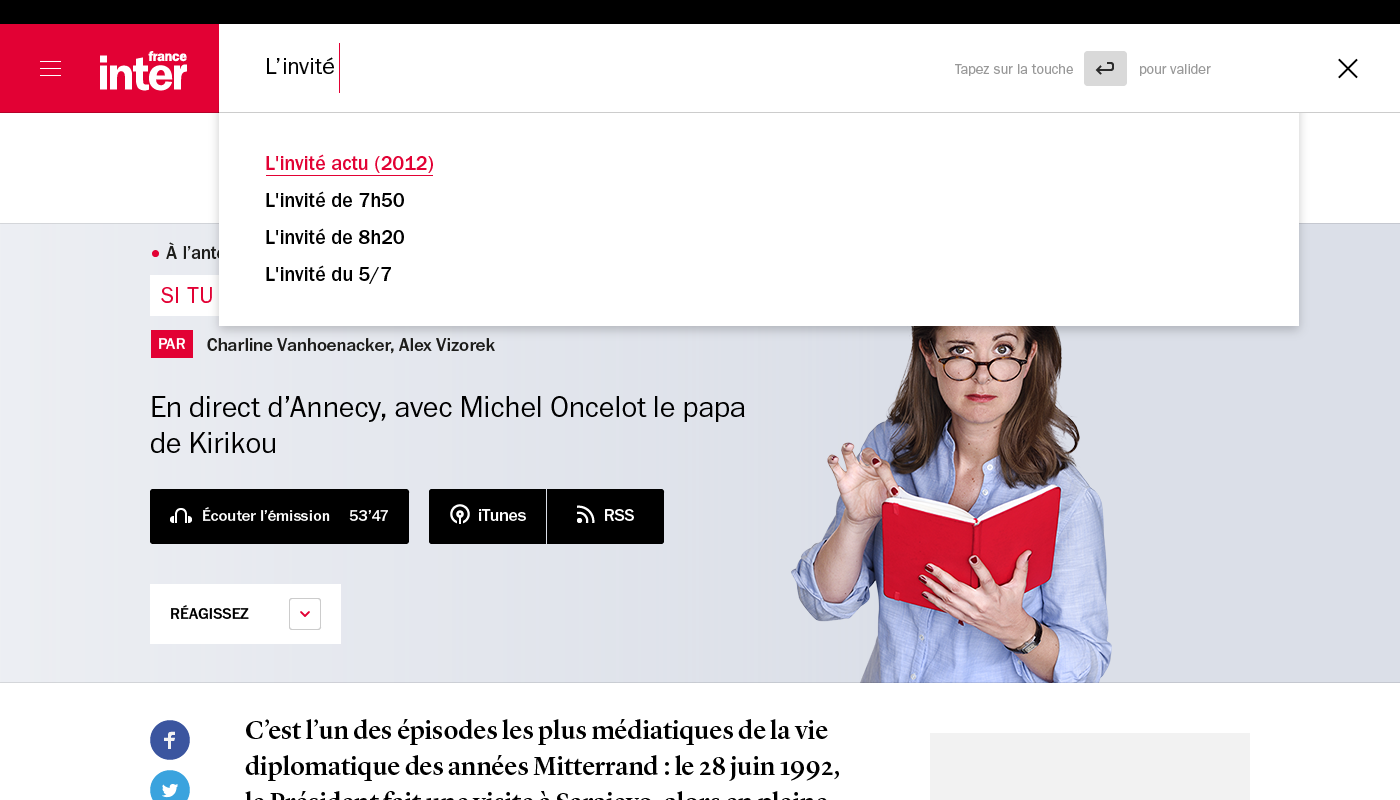Screen dimensions: 1400x800
Task: Choose L'invité du 5/7 suggestion
Action: pyautogui.click(x=328, y=274)
